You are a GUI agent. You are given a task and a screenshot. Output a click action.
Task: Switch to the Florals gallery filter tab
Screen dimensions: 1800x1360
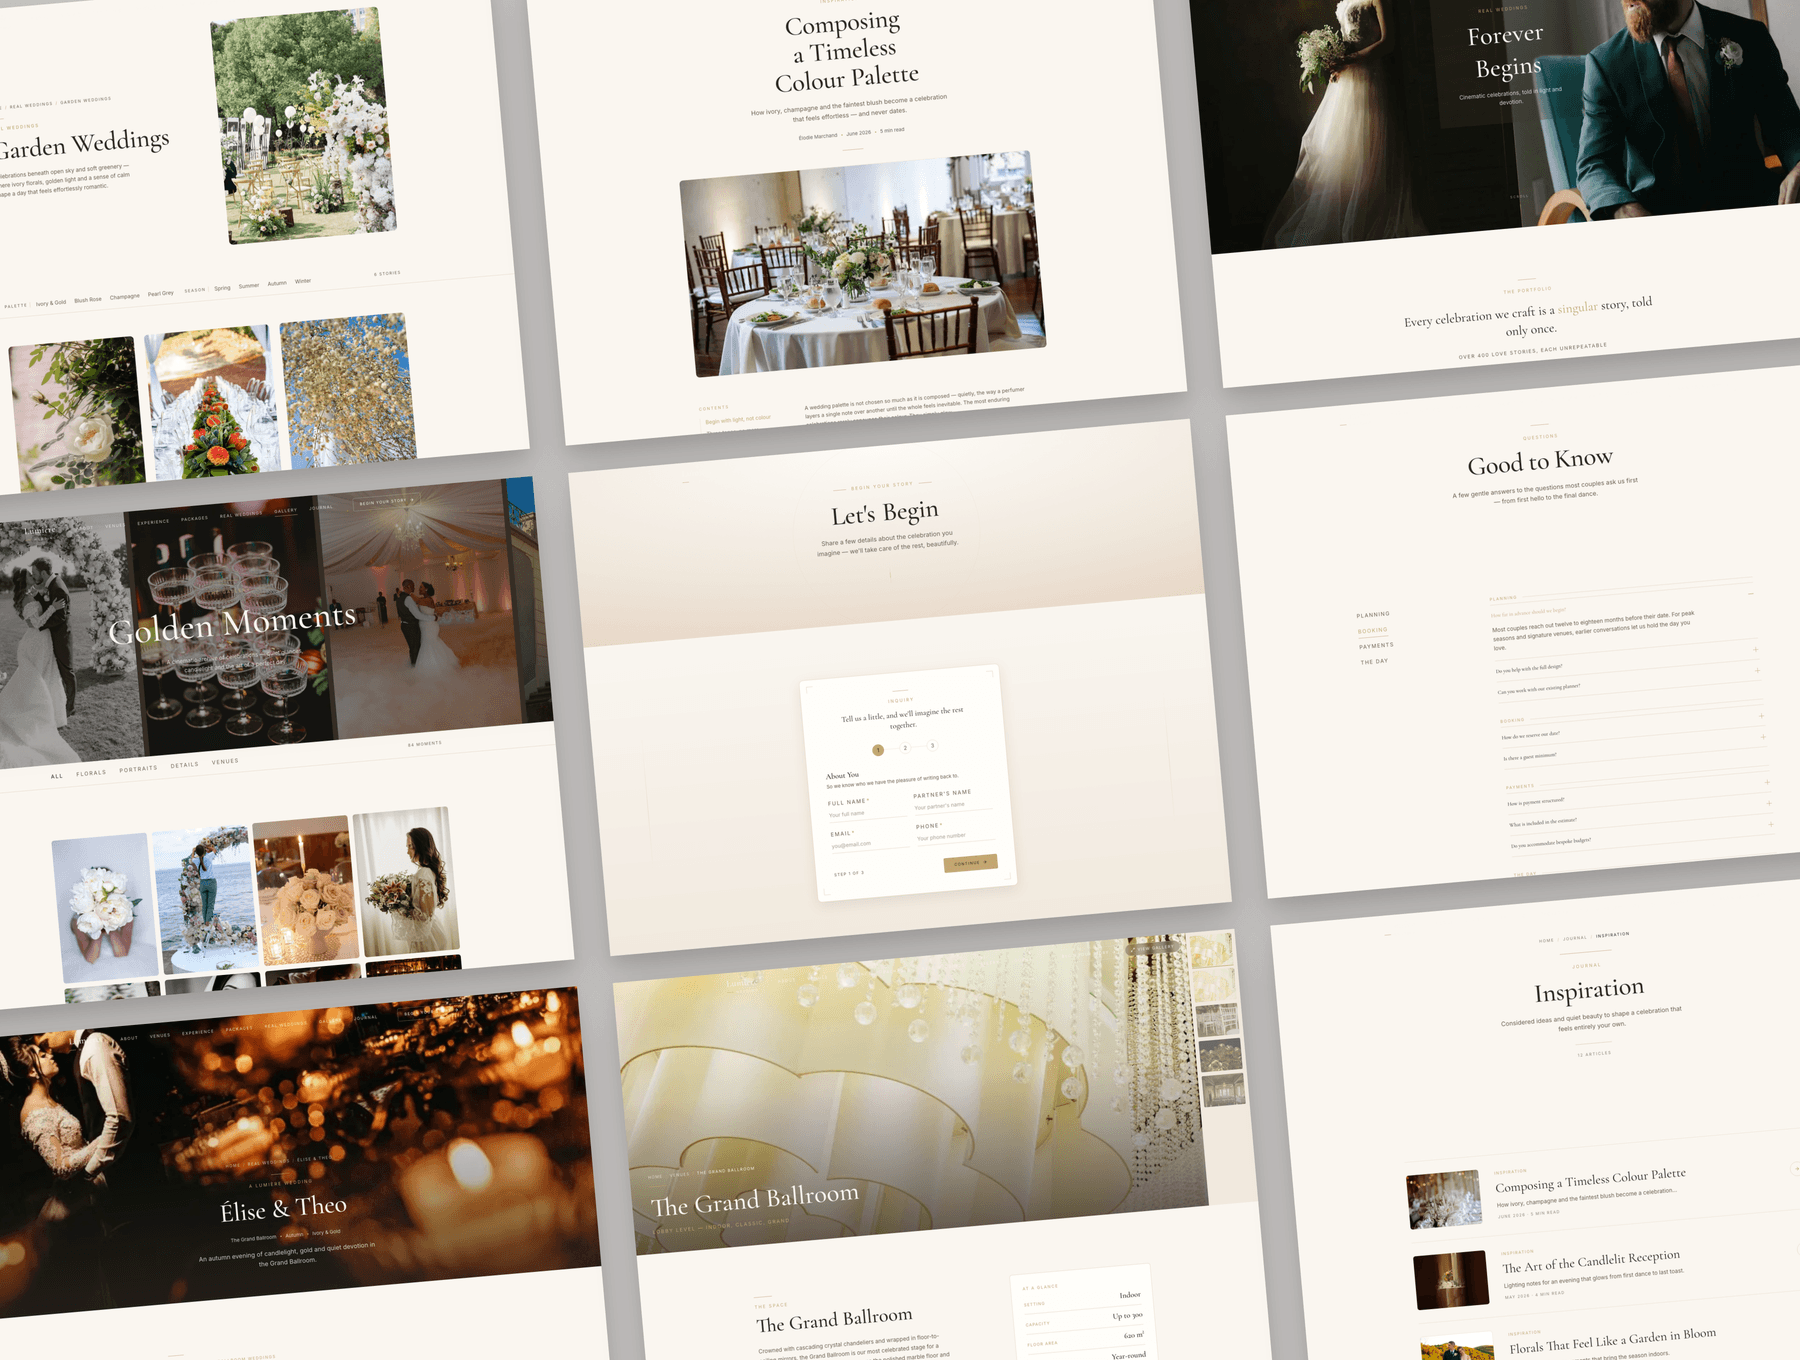91,773
